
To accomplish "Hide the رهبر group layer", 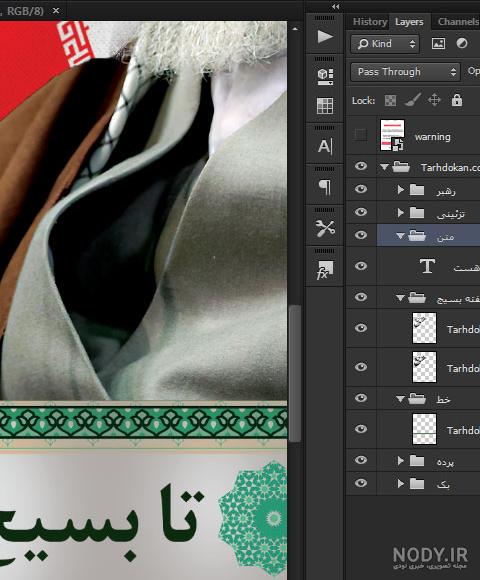I will (361, 189).
